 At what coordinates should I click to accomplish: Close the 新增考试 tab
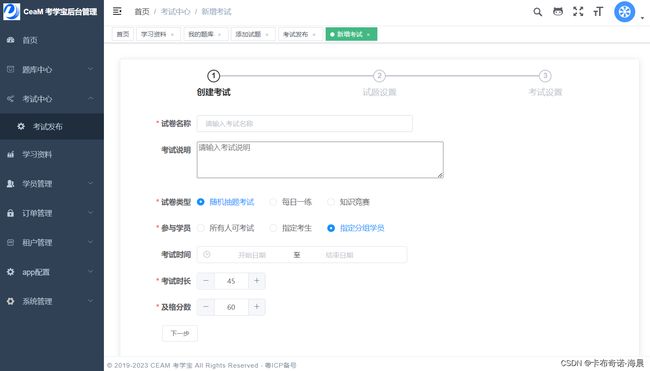(x=369, y=34)
